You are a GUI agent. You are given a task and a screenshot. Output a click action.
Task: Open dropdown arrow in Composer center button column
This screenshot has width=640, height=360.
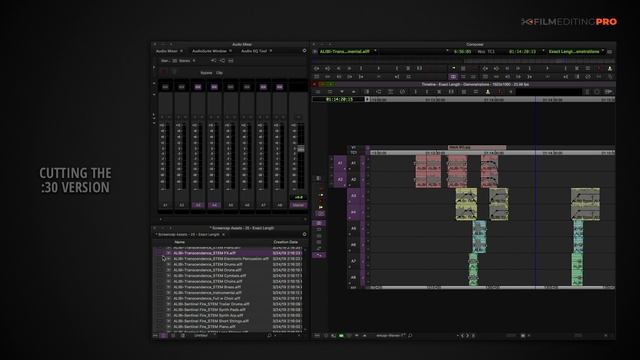tap(453, 68)
